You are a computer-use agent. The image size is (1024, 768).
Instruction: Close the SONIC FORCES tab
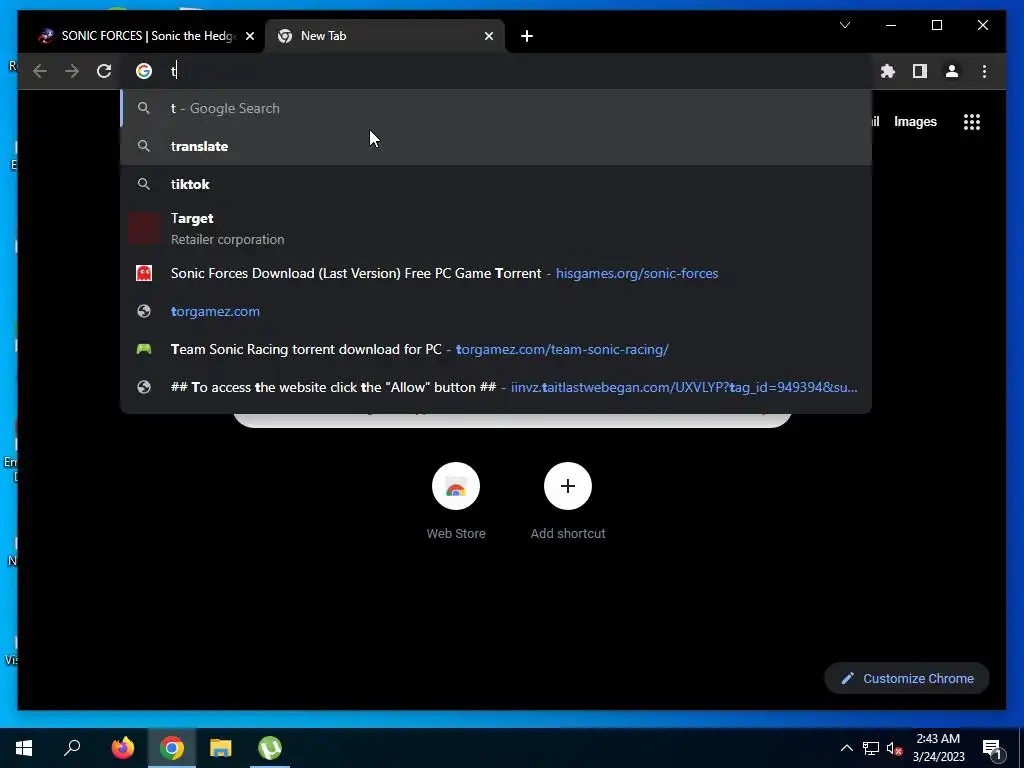point(249,36)
